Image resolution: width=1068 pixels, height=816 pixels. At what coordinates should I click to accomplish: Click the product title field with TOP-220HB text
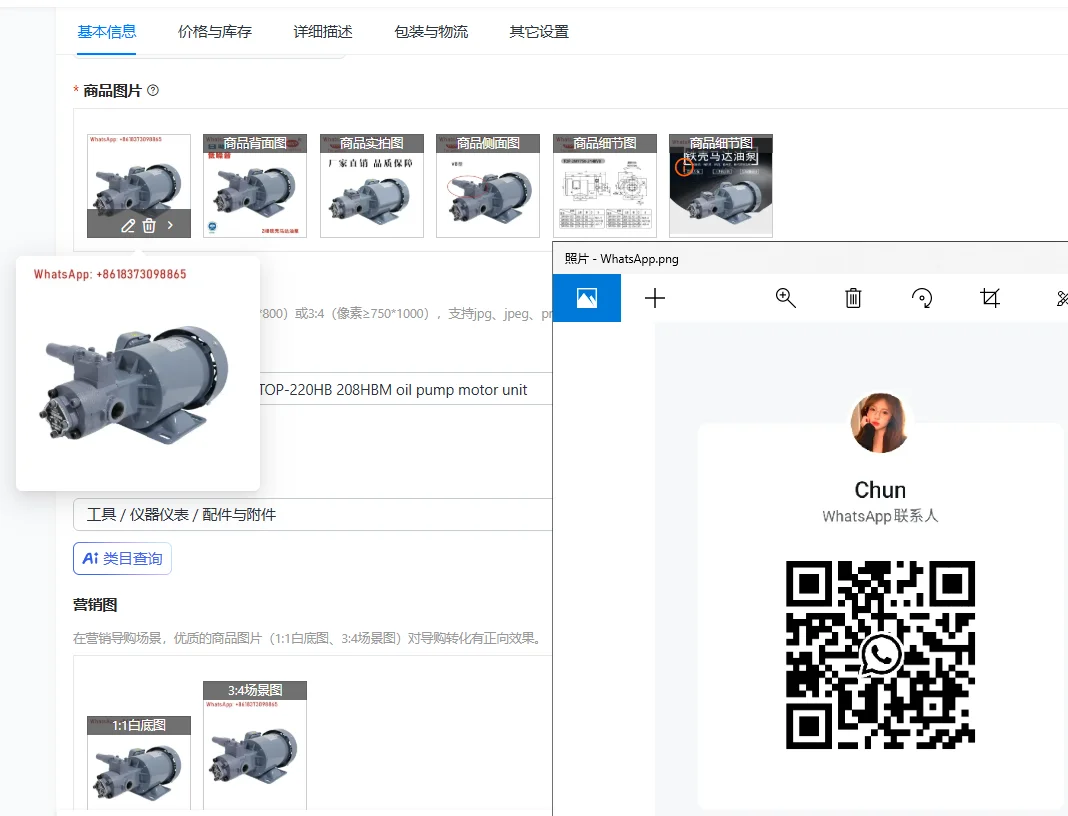[405, 389]
